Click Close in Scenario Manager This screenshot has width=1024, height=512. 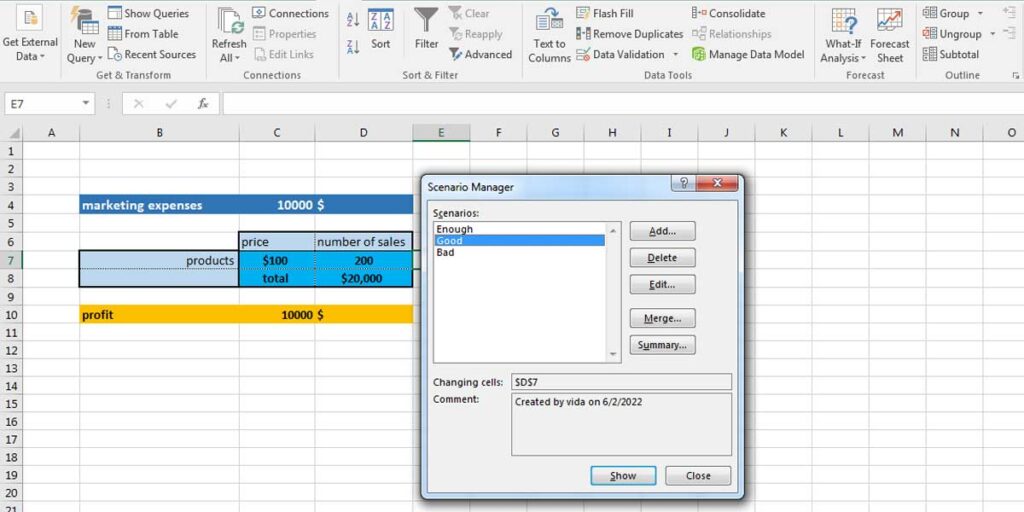click(698, 475)
